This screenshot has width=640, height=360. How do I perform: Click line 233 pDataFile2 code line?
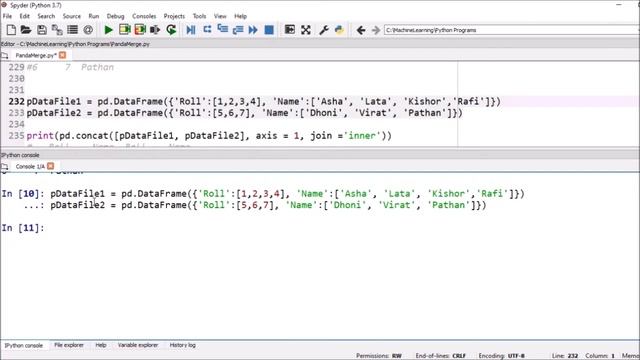coord(244,113)
